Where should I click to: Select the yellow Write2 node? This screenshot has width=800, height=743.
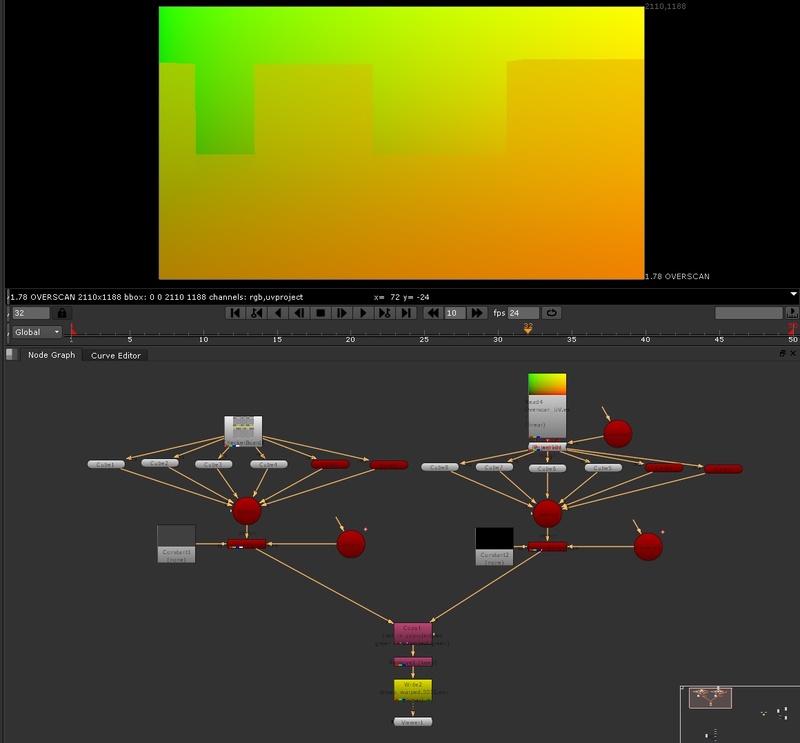pyautogui.click(x=413, y=689)
